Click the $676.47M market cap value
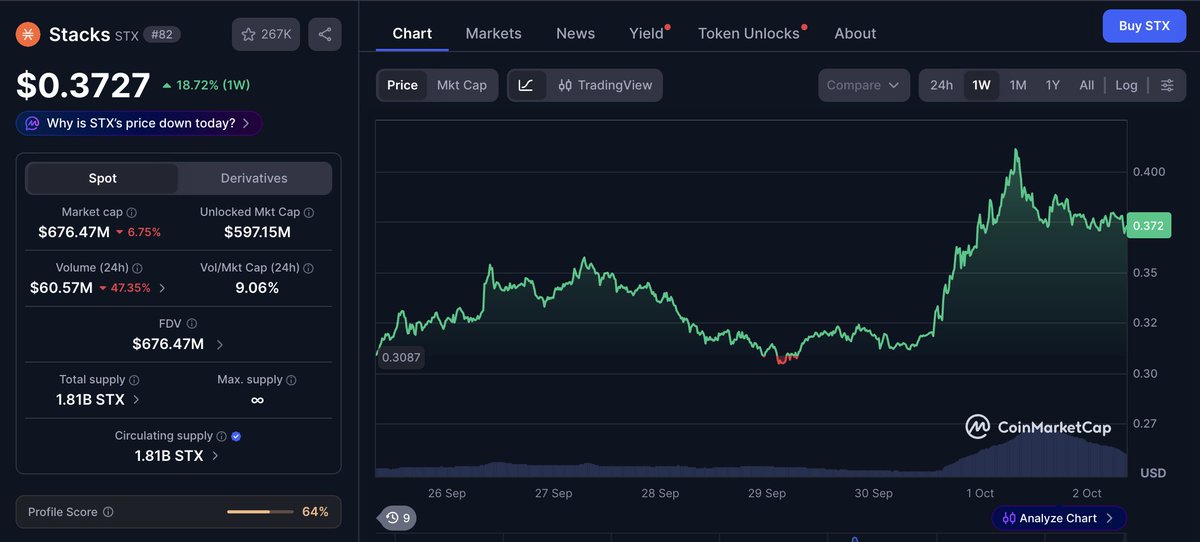The height and width of the screenshot is (542, 1200). [74, 232]
